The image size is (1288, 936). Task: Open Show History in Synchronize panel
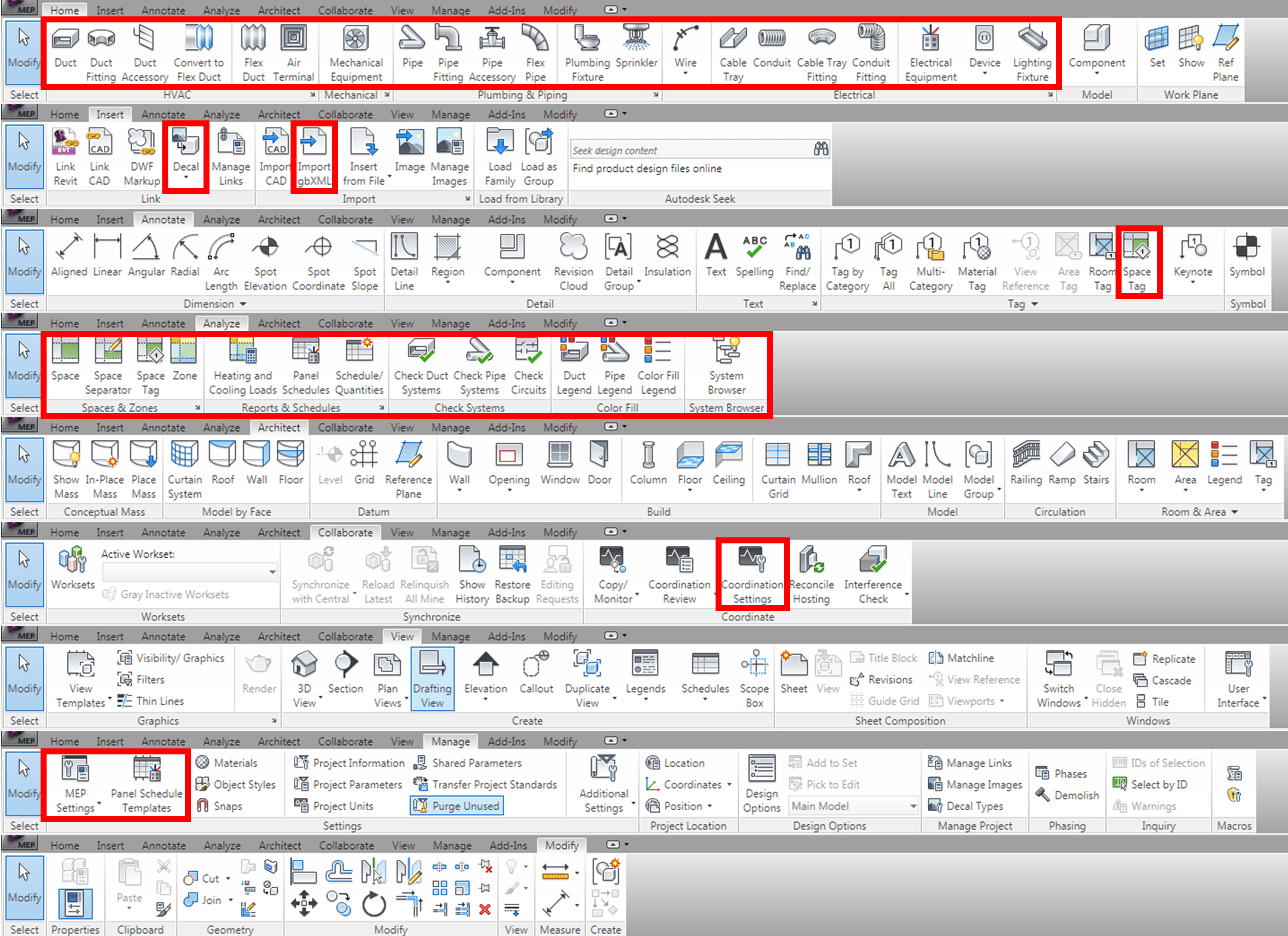(x=472, y=575)
